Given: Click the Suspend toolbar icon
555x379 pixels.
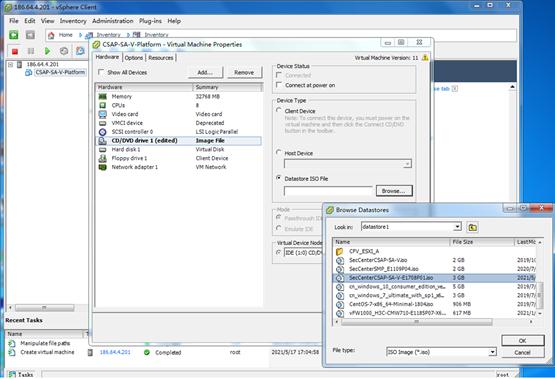Looking at the screenshot, I should coord(31,51).
